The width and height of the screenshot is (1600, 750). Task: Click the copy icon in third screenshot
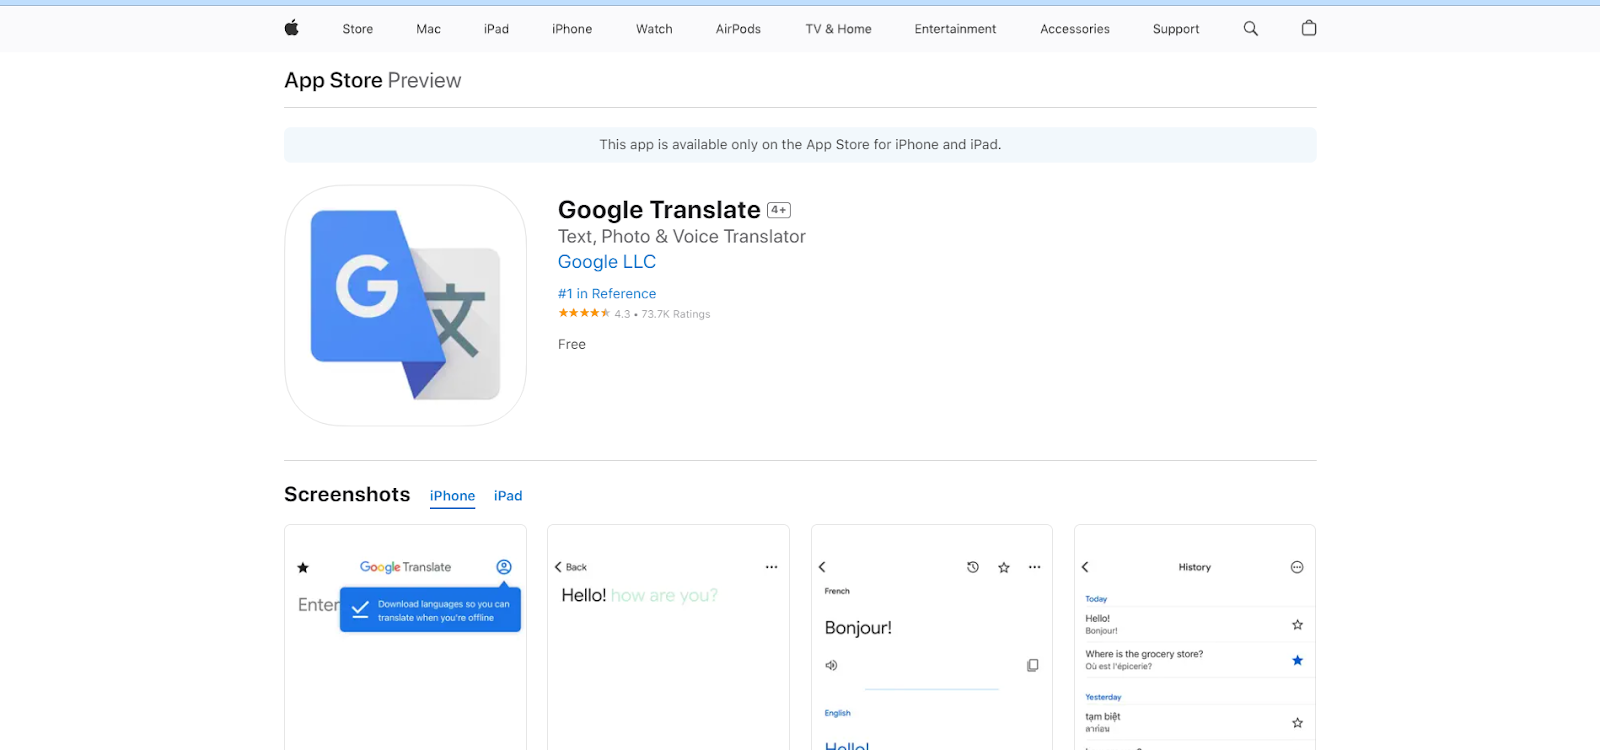(1033, 665)
